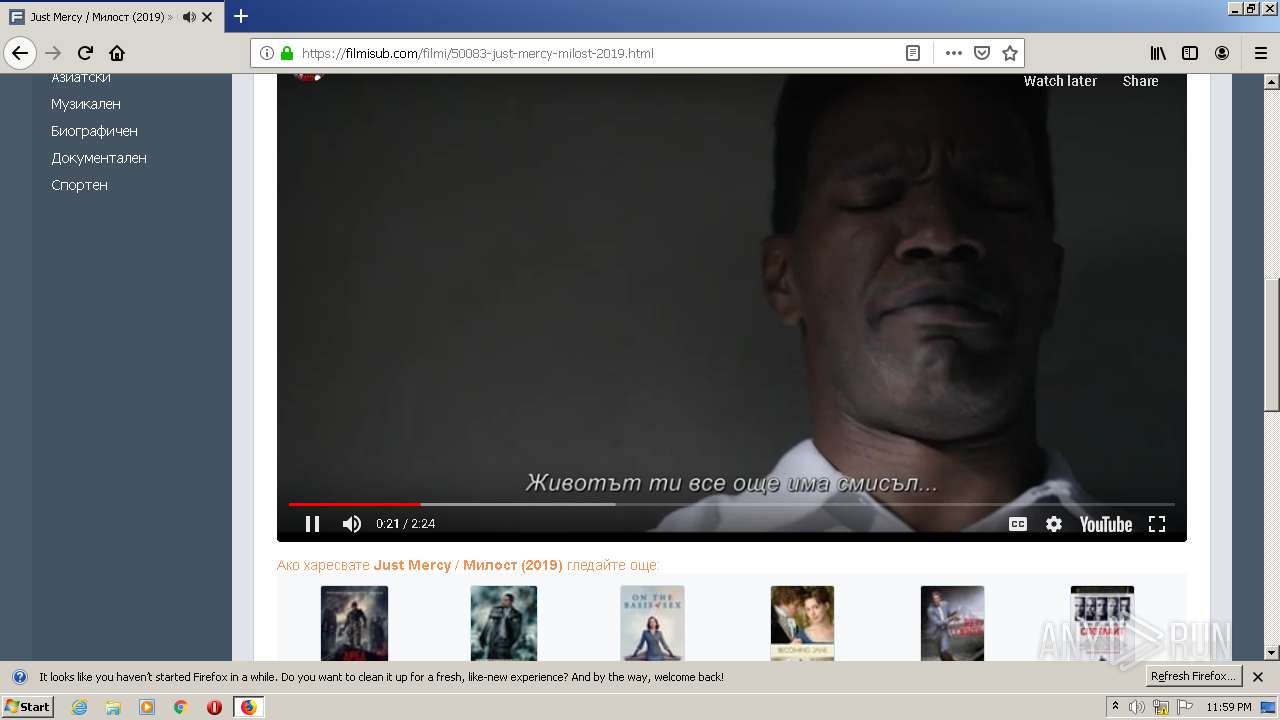Image resolution: width=1280 pixels, height=720 pixels.
Task: Dismiss the Firefox notification bar
Action: click(x=1258, y=677)
